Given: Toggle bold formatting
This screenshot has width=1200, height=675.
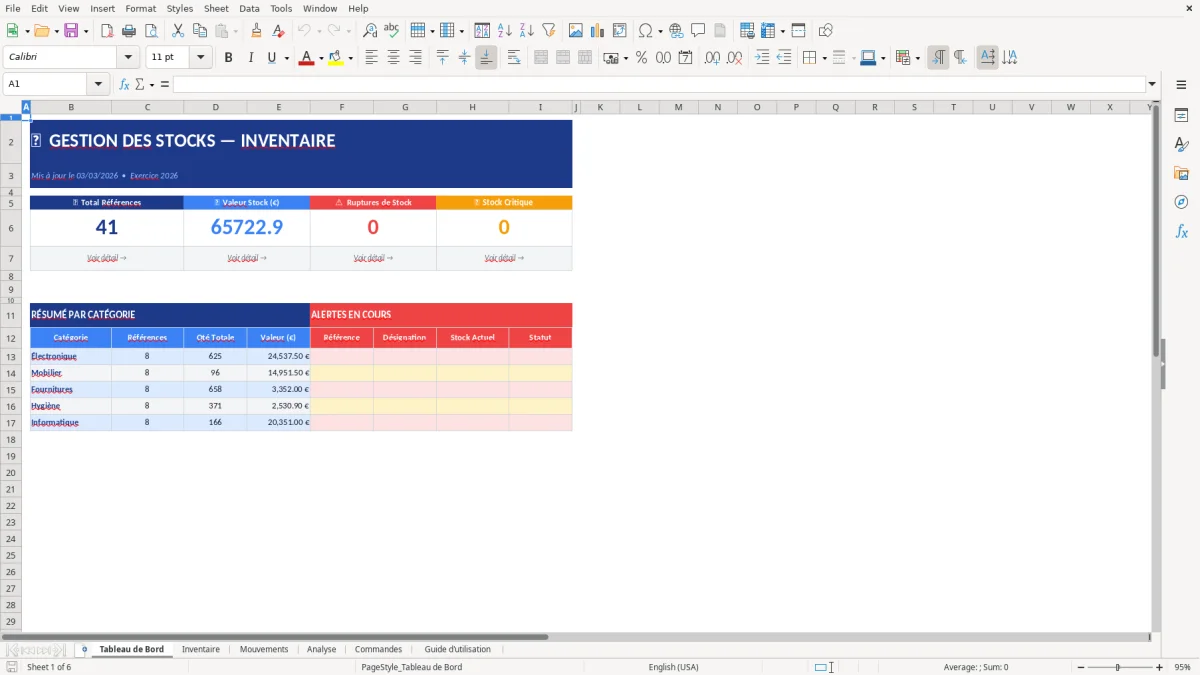Looking at the screenshot, I should [x=228, y=57].
